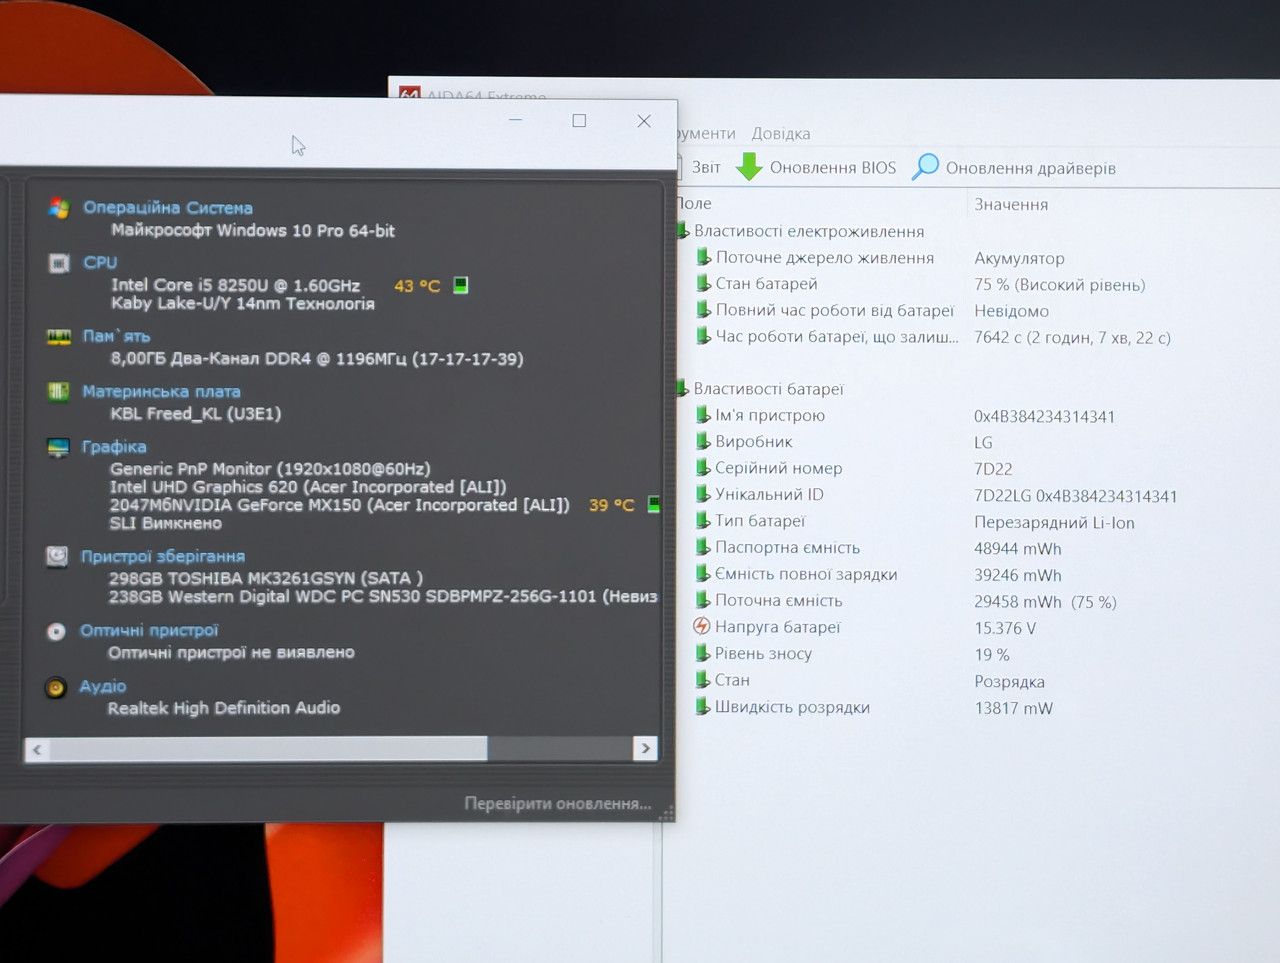Click the Перевірити оновлення link in Speccy
This screenshot has width=1280, height=963.
pos(558,803)
